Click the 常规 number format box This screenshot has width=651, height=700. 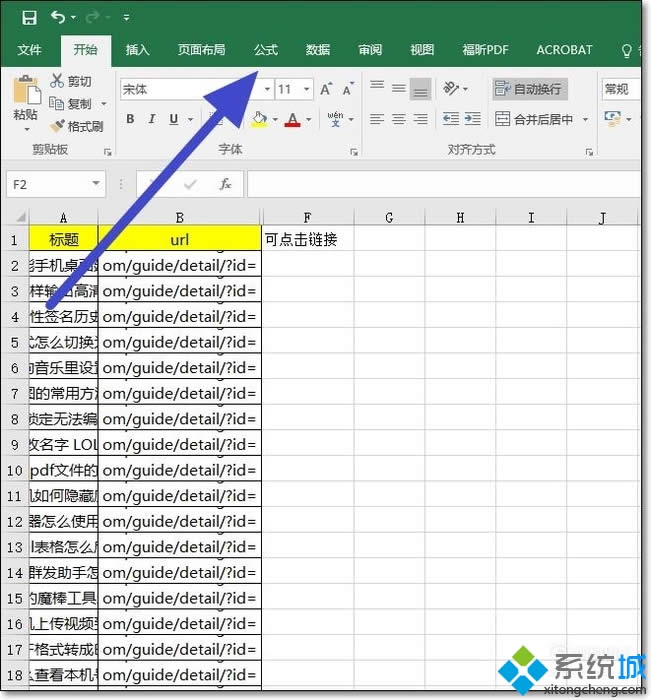click(x=621, y=89)
